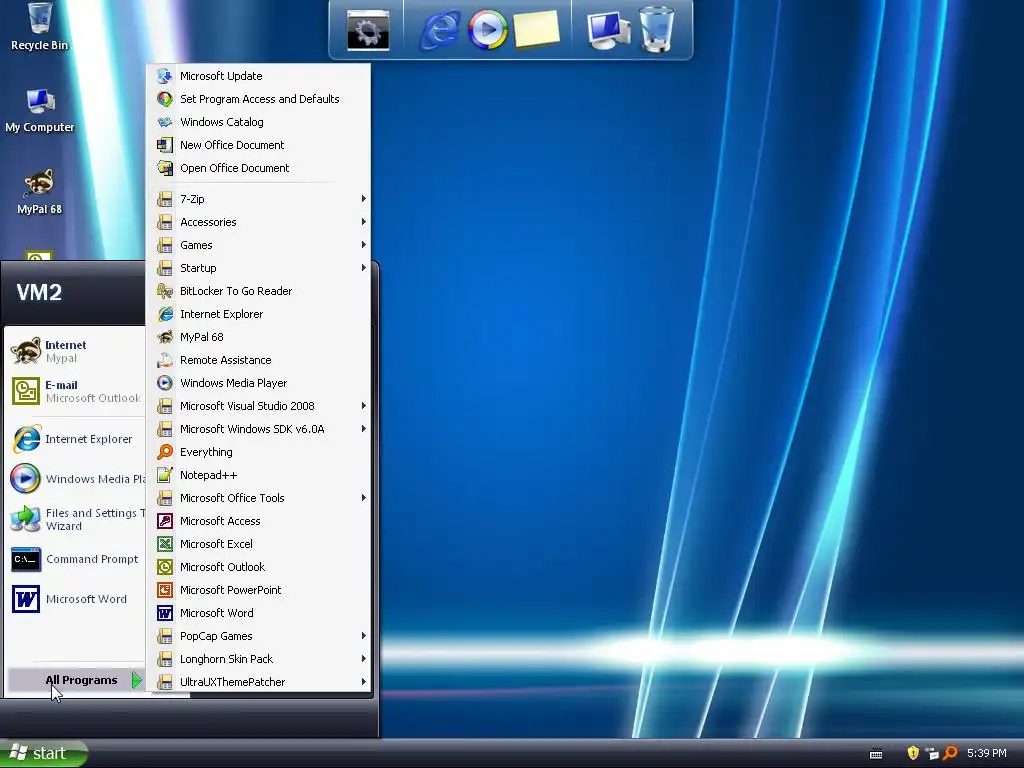Click the Command Prompt icon in start menu
1024x768 pixels.
26,560
